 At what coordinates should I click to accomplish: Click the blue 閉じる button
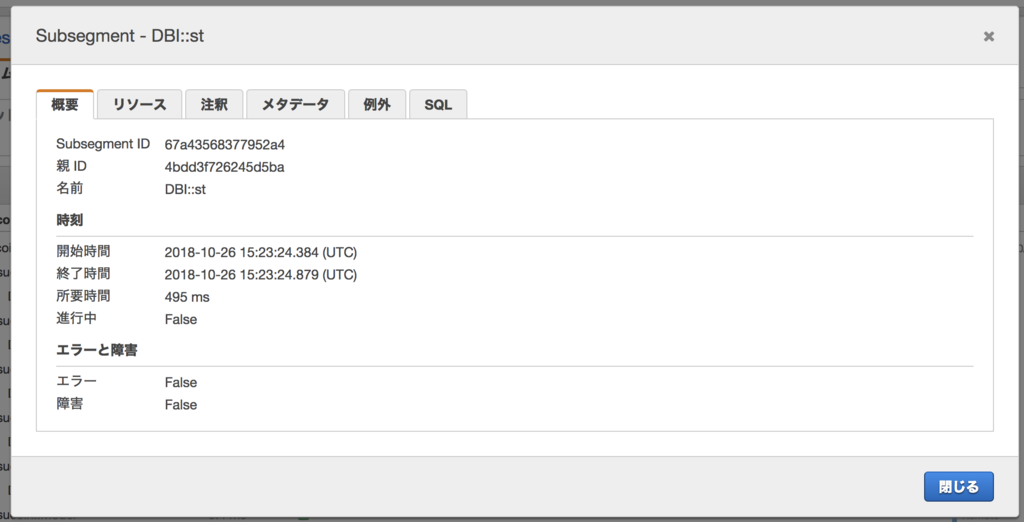click(959, 487)
